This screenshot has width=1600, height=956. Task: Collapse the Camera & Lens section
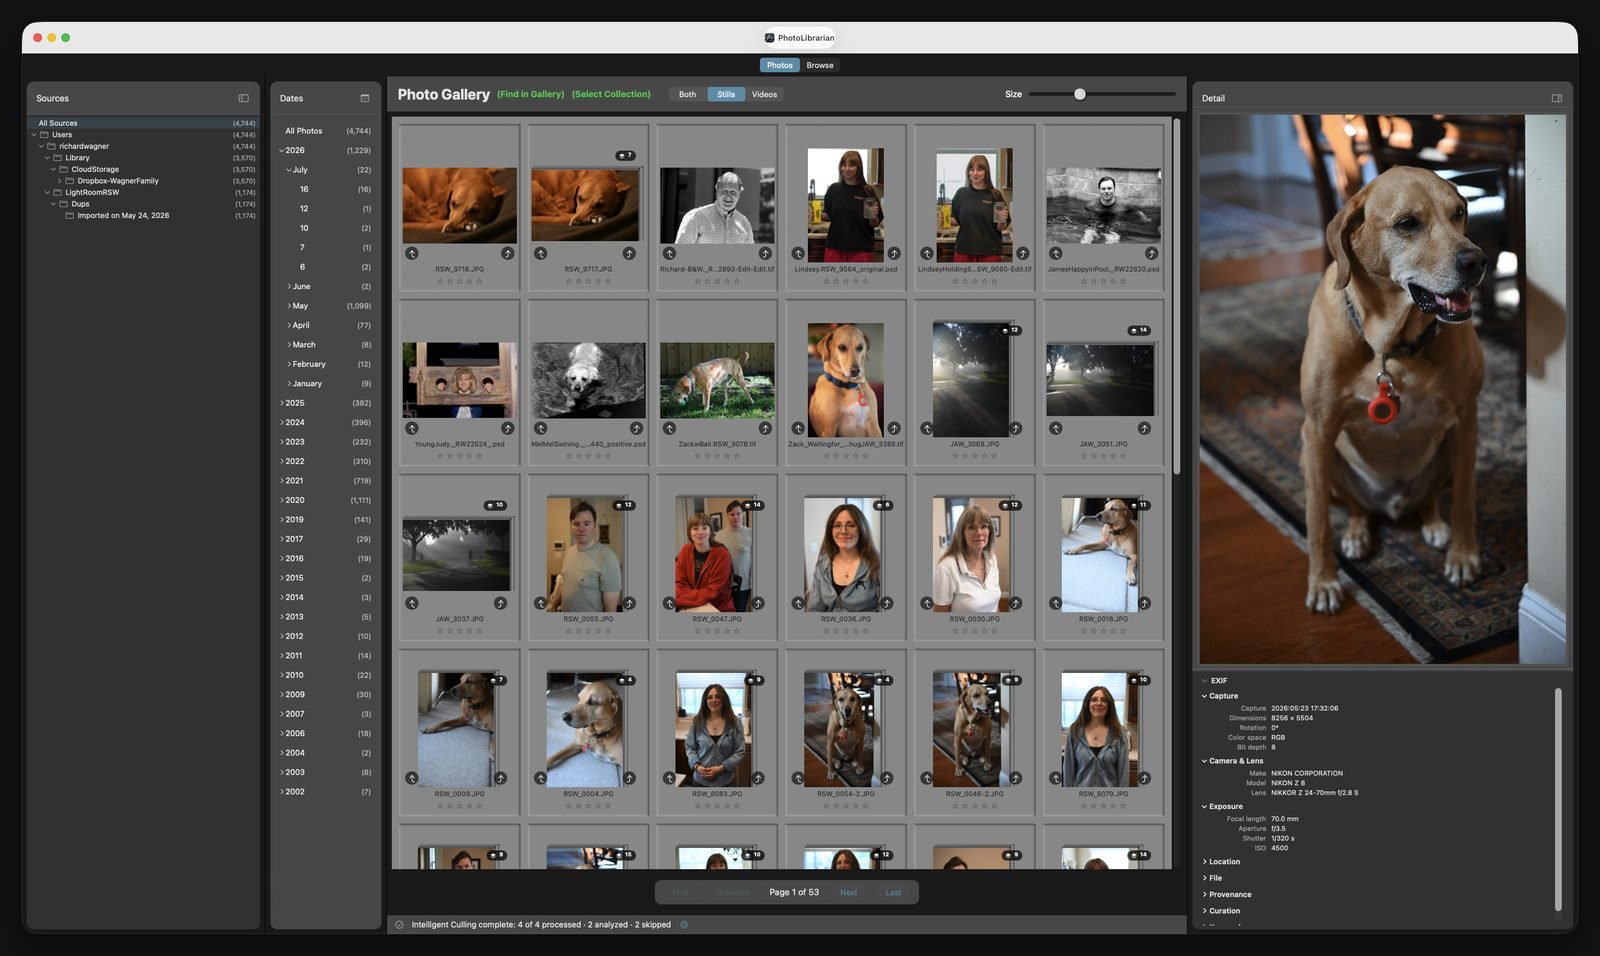coord(1205,761)
